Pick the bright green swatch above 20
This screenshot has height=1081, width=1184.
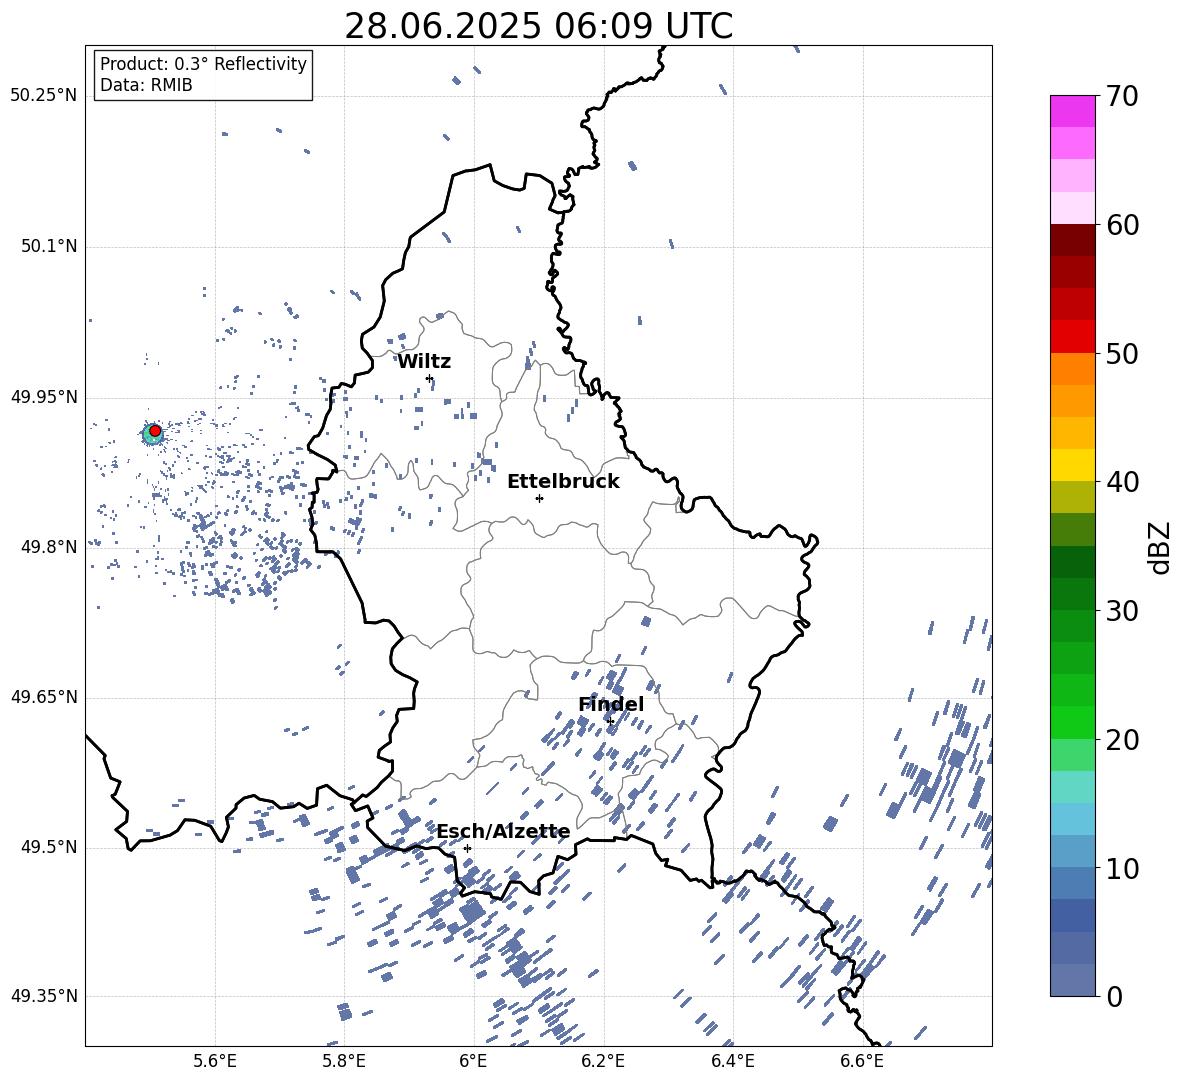pos(1073,722)
